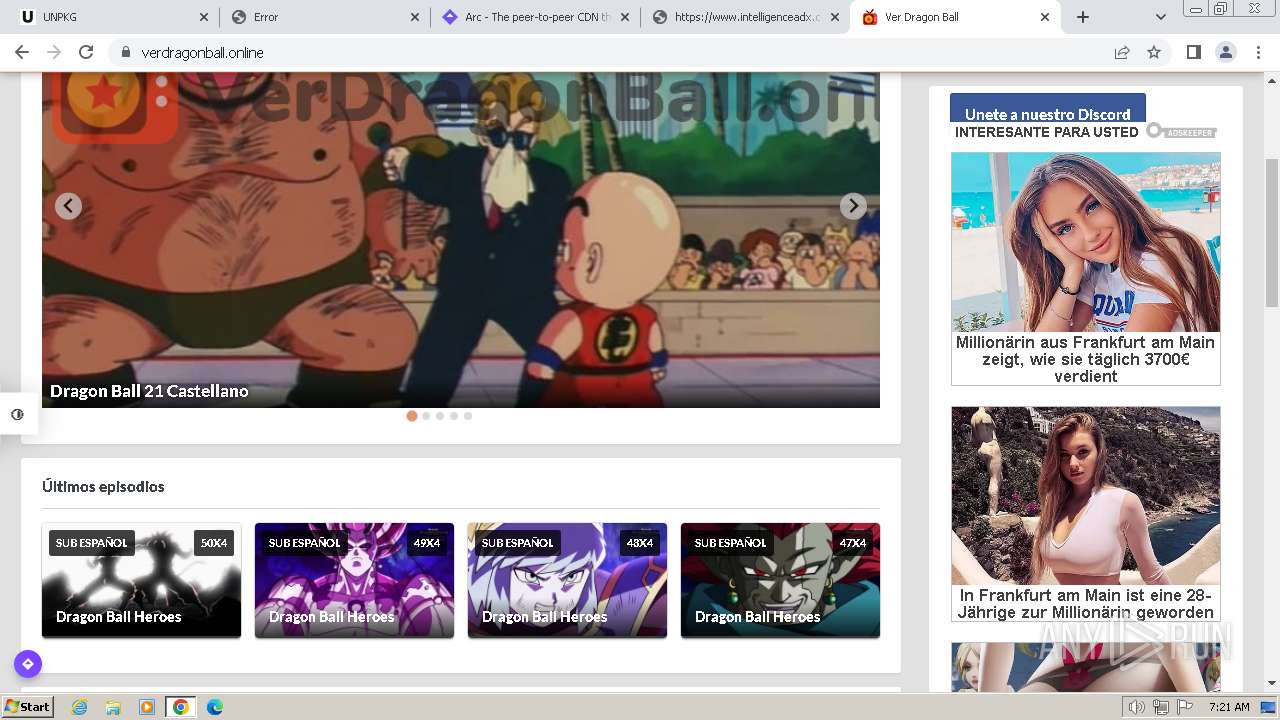
Task: Click the purple Arc widget icon
Action: click(28, 664)
